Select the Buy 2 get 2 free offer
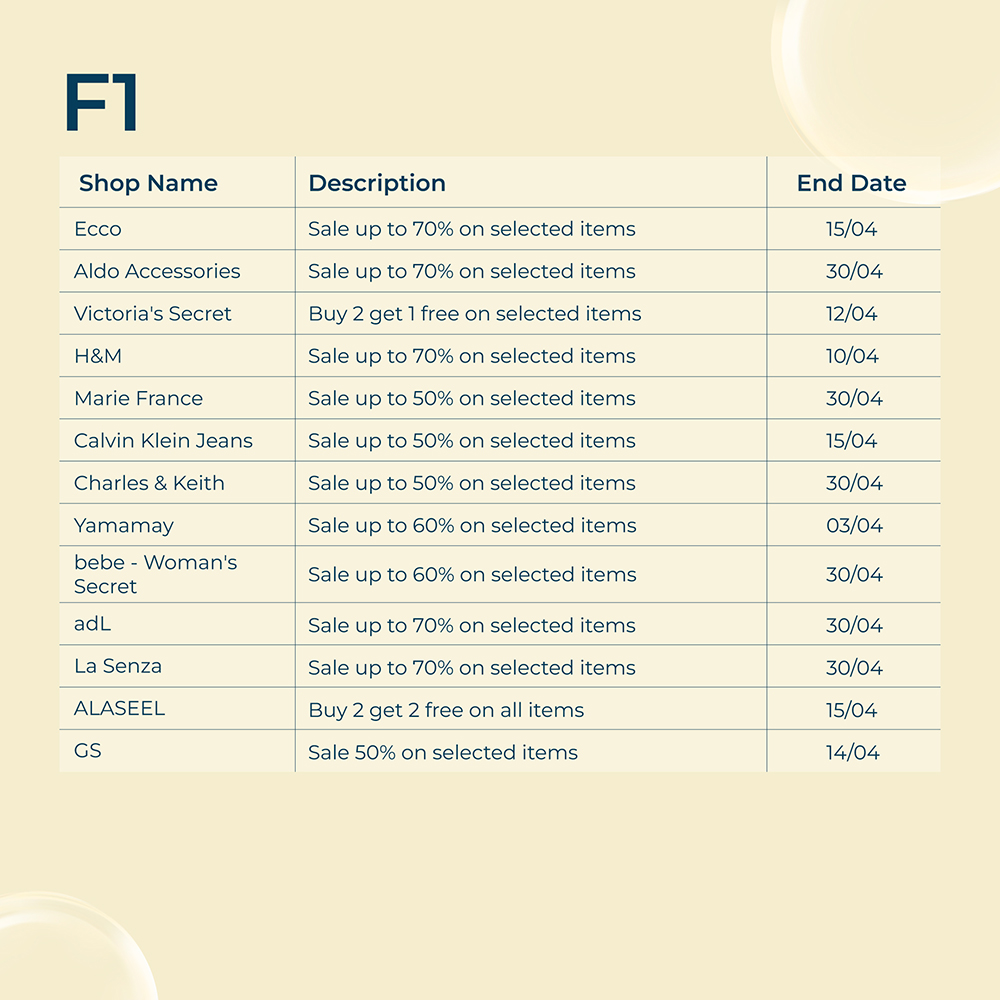Image resolution: width=1000 pixels, height=1000 pixels. [x=446, y=710]
